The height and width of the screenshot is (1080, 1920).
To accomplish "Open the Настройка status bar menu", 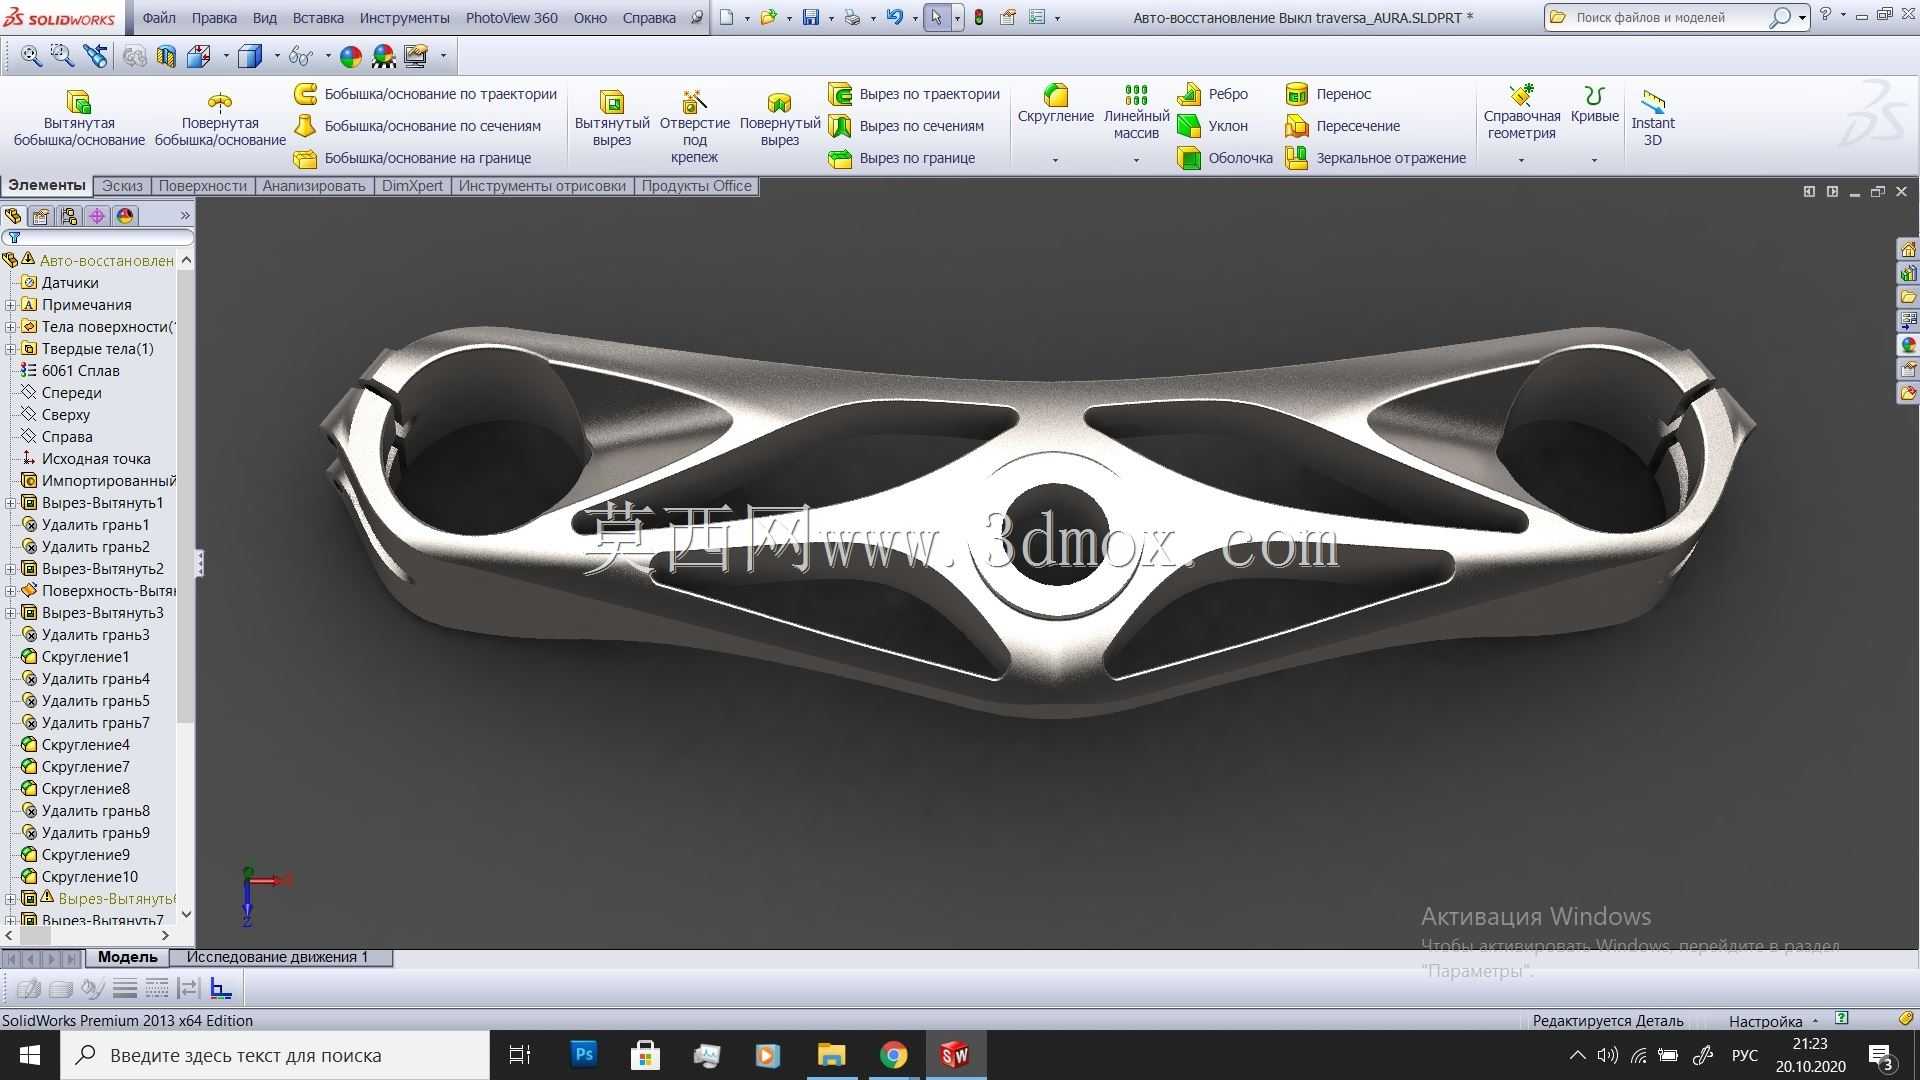I will 1772,1021.
